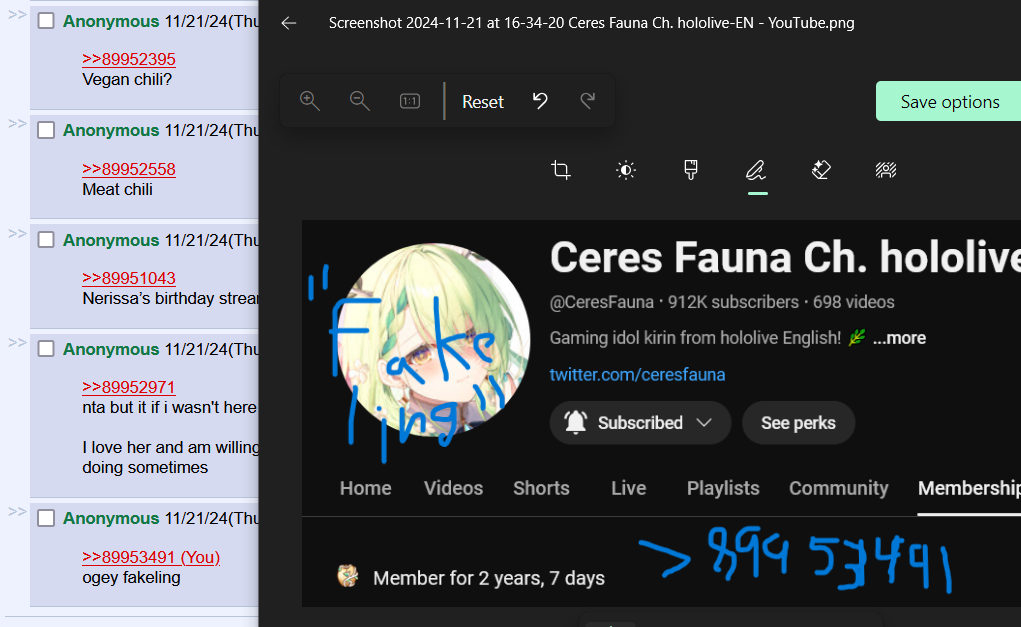
Task: Click the 'Meat chili' post text
Action: (x=117, y=189)
